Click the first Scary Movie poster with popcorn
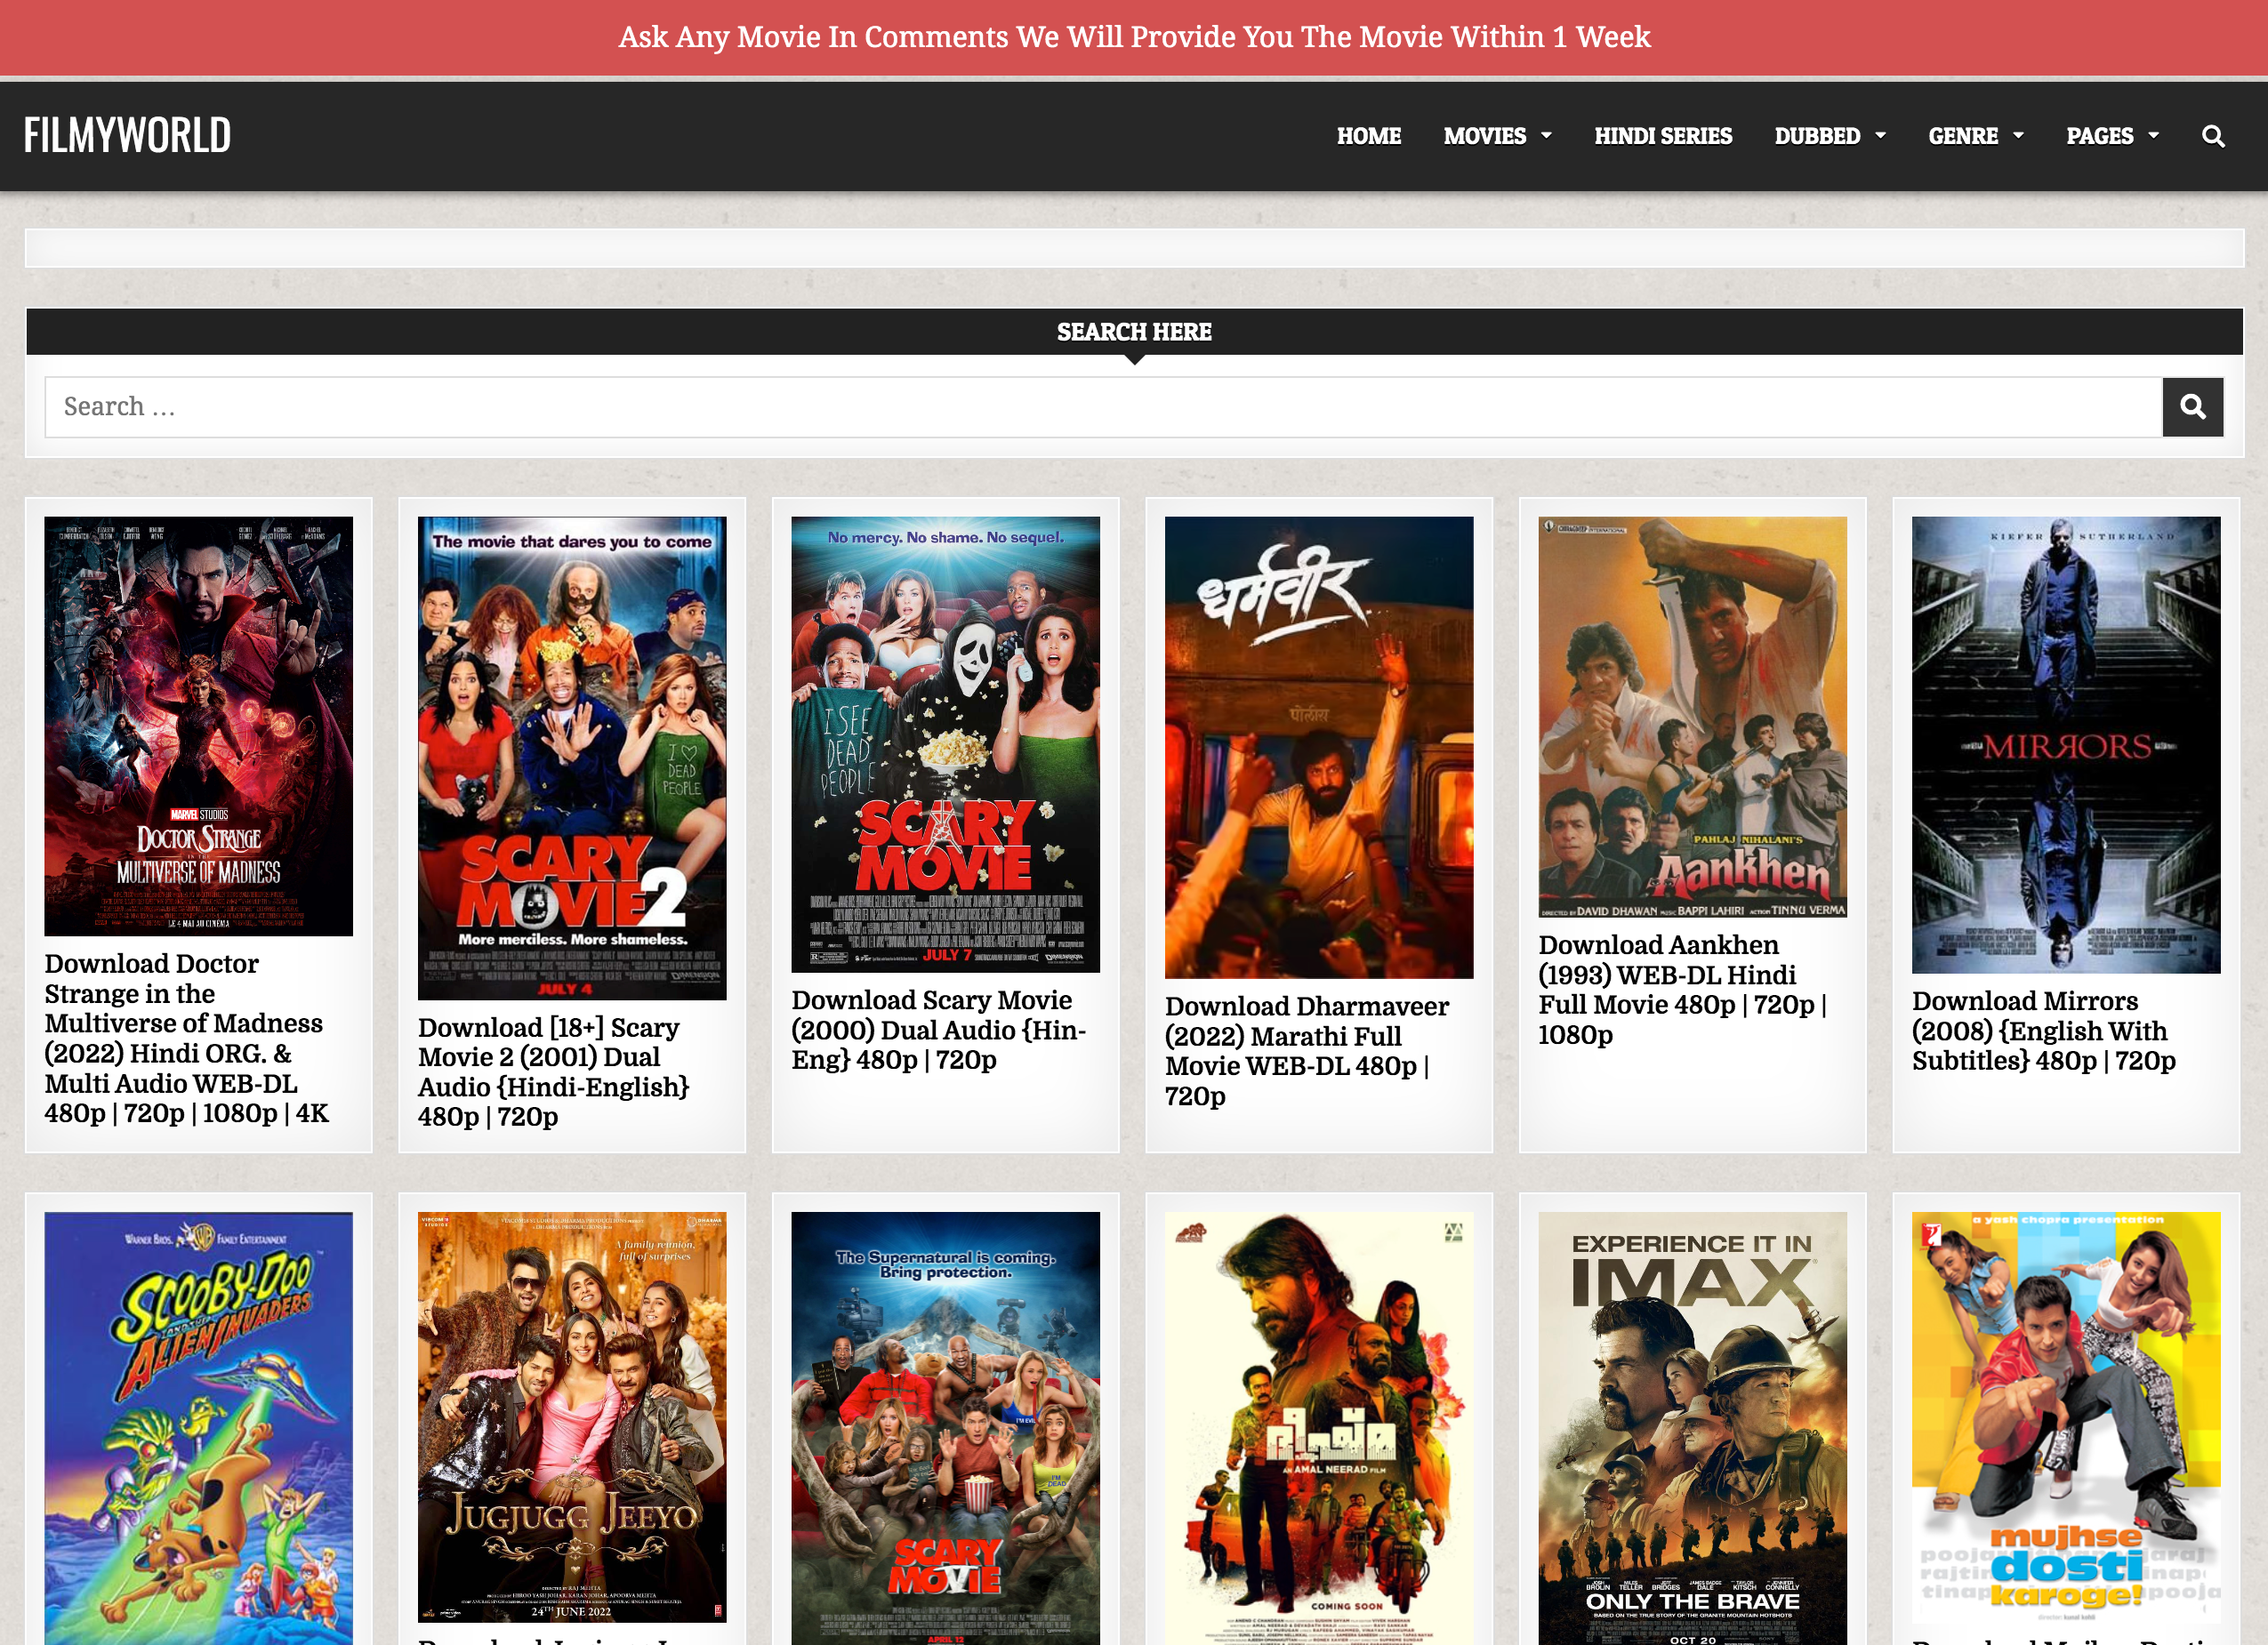 click(x=945, y=744)
